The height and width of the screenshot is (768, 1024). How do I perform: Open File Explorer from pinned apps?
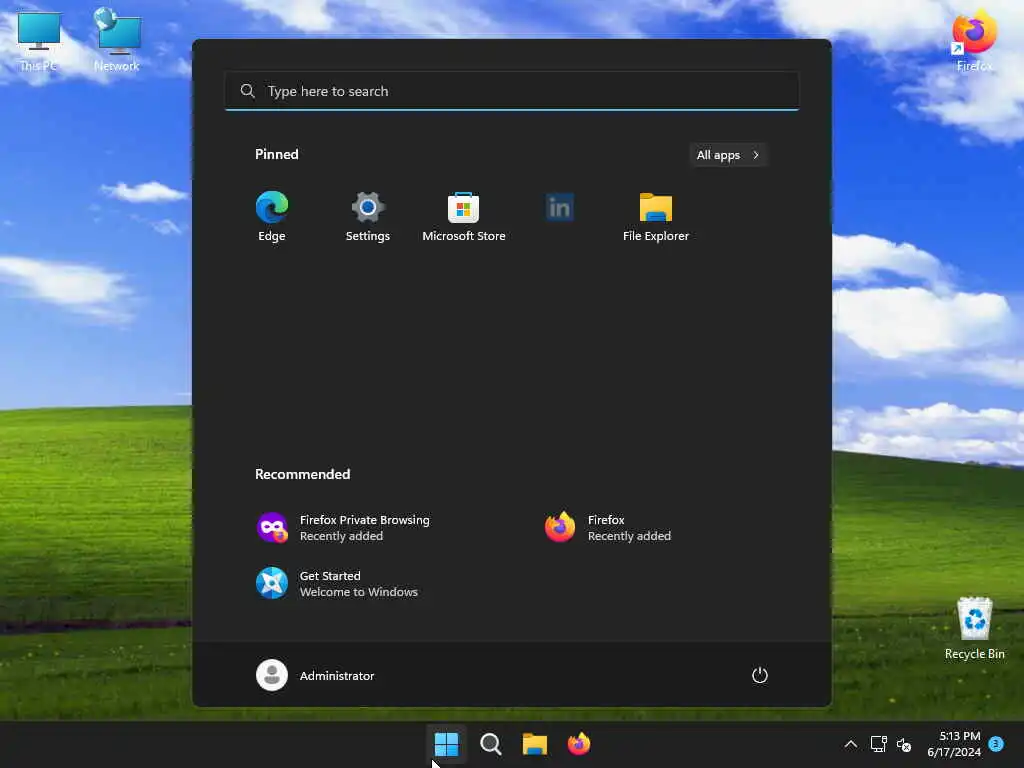point(656,217)
